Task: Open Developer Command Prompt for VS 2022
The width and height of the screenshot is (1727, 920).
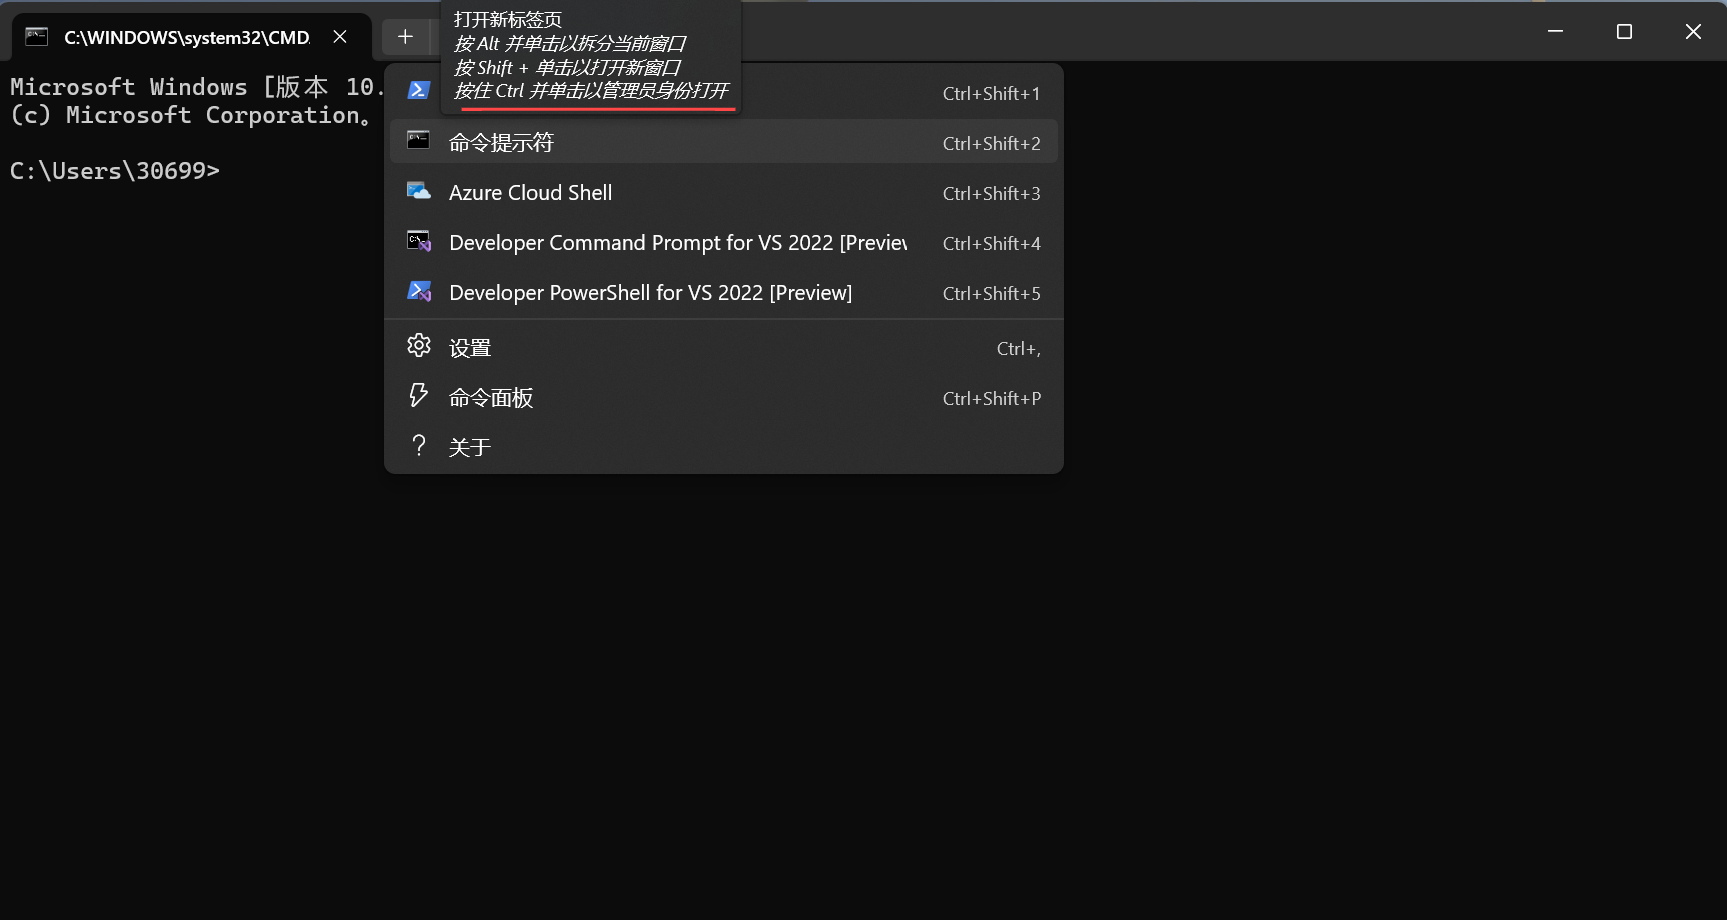Action: (724, 242)
